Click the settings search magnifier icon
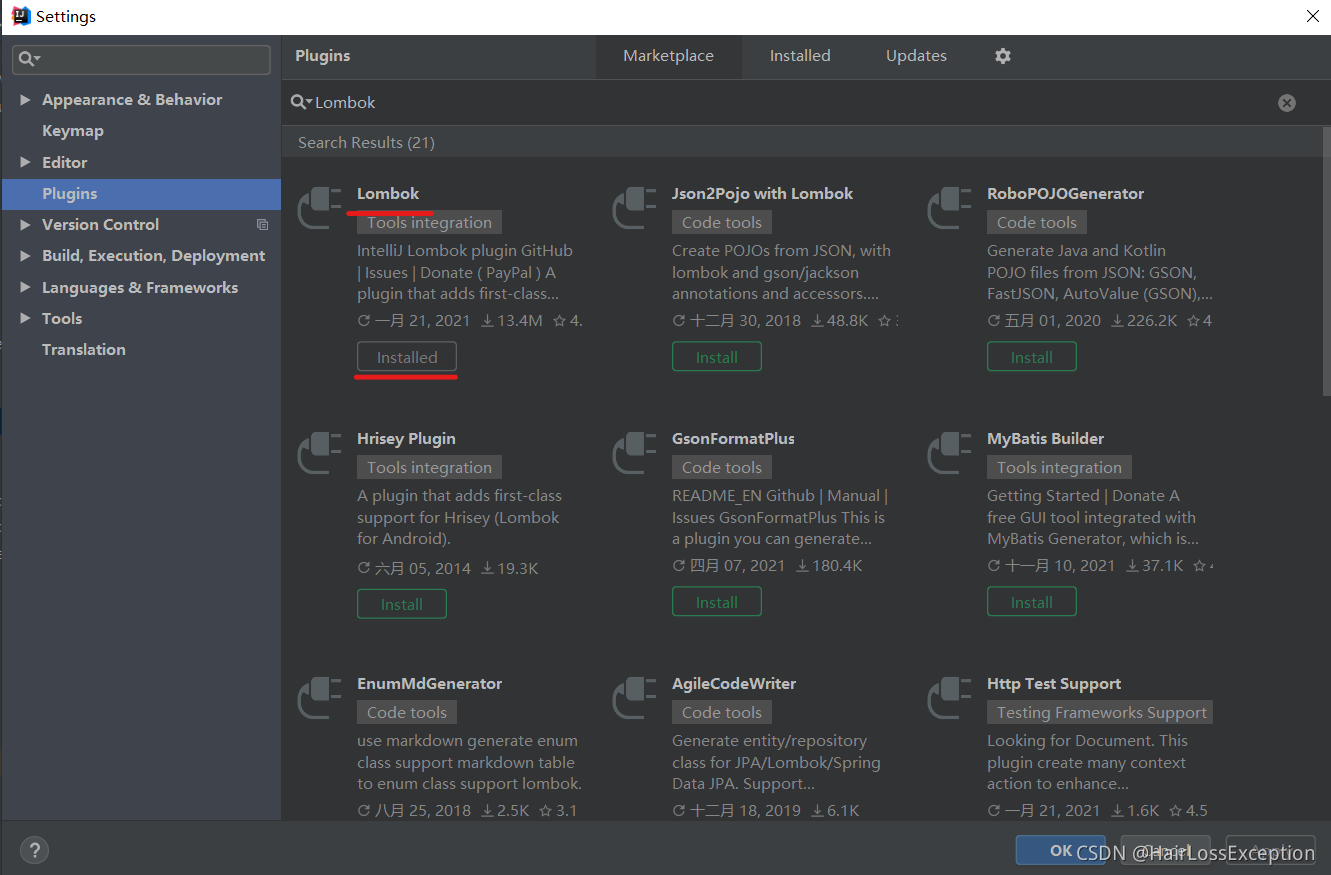1331x875 pixels. point(29,59)
